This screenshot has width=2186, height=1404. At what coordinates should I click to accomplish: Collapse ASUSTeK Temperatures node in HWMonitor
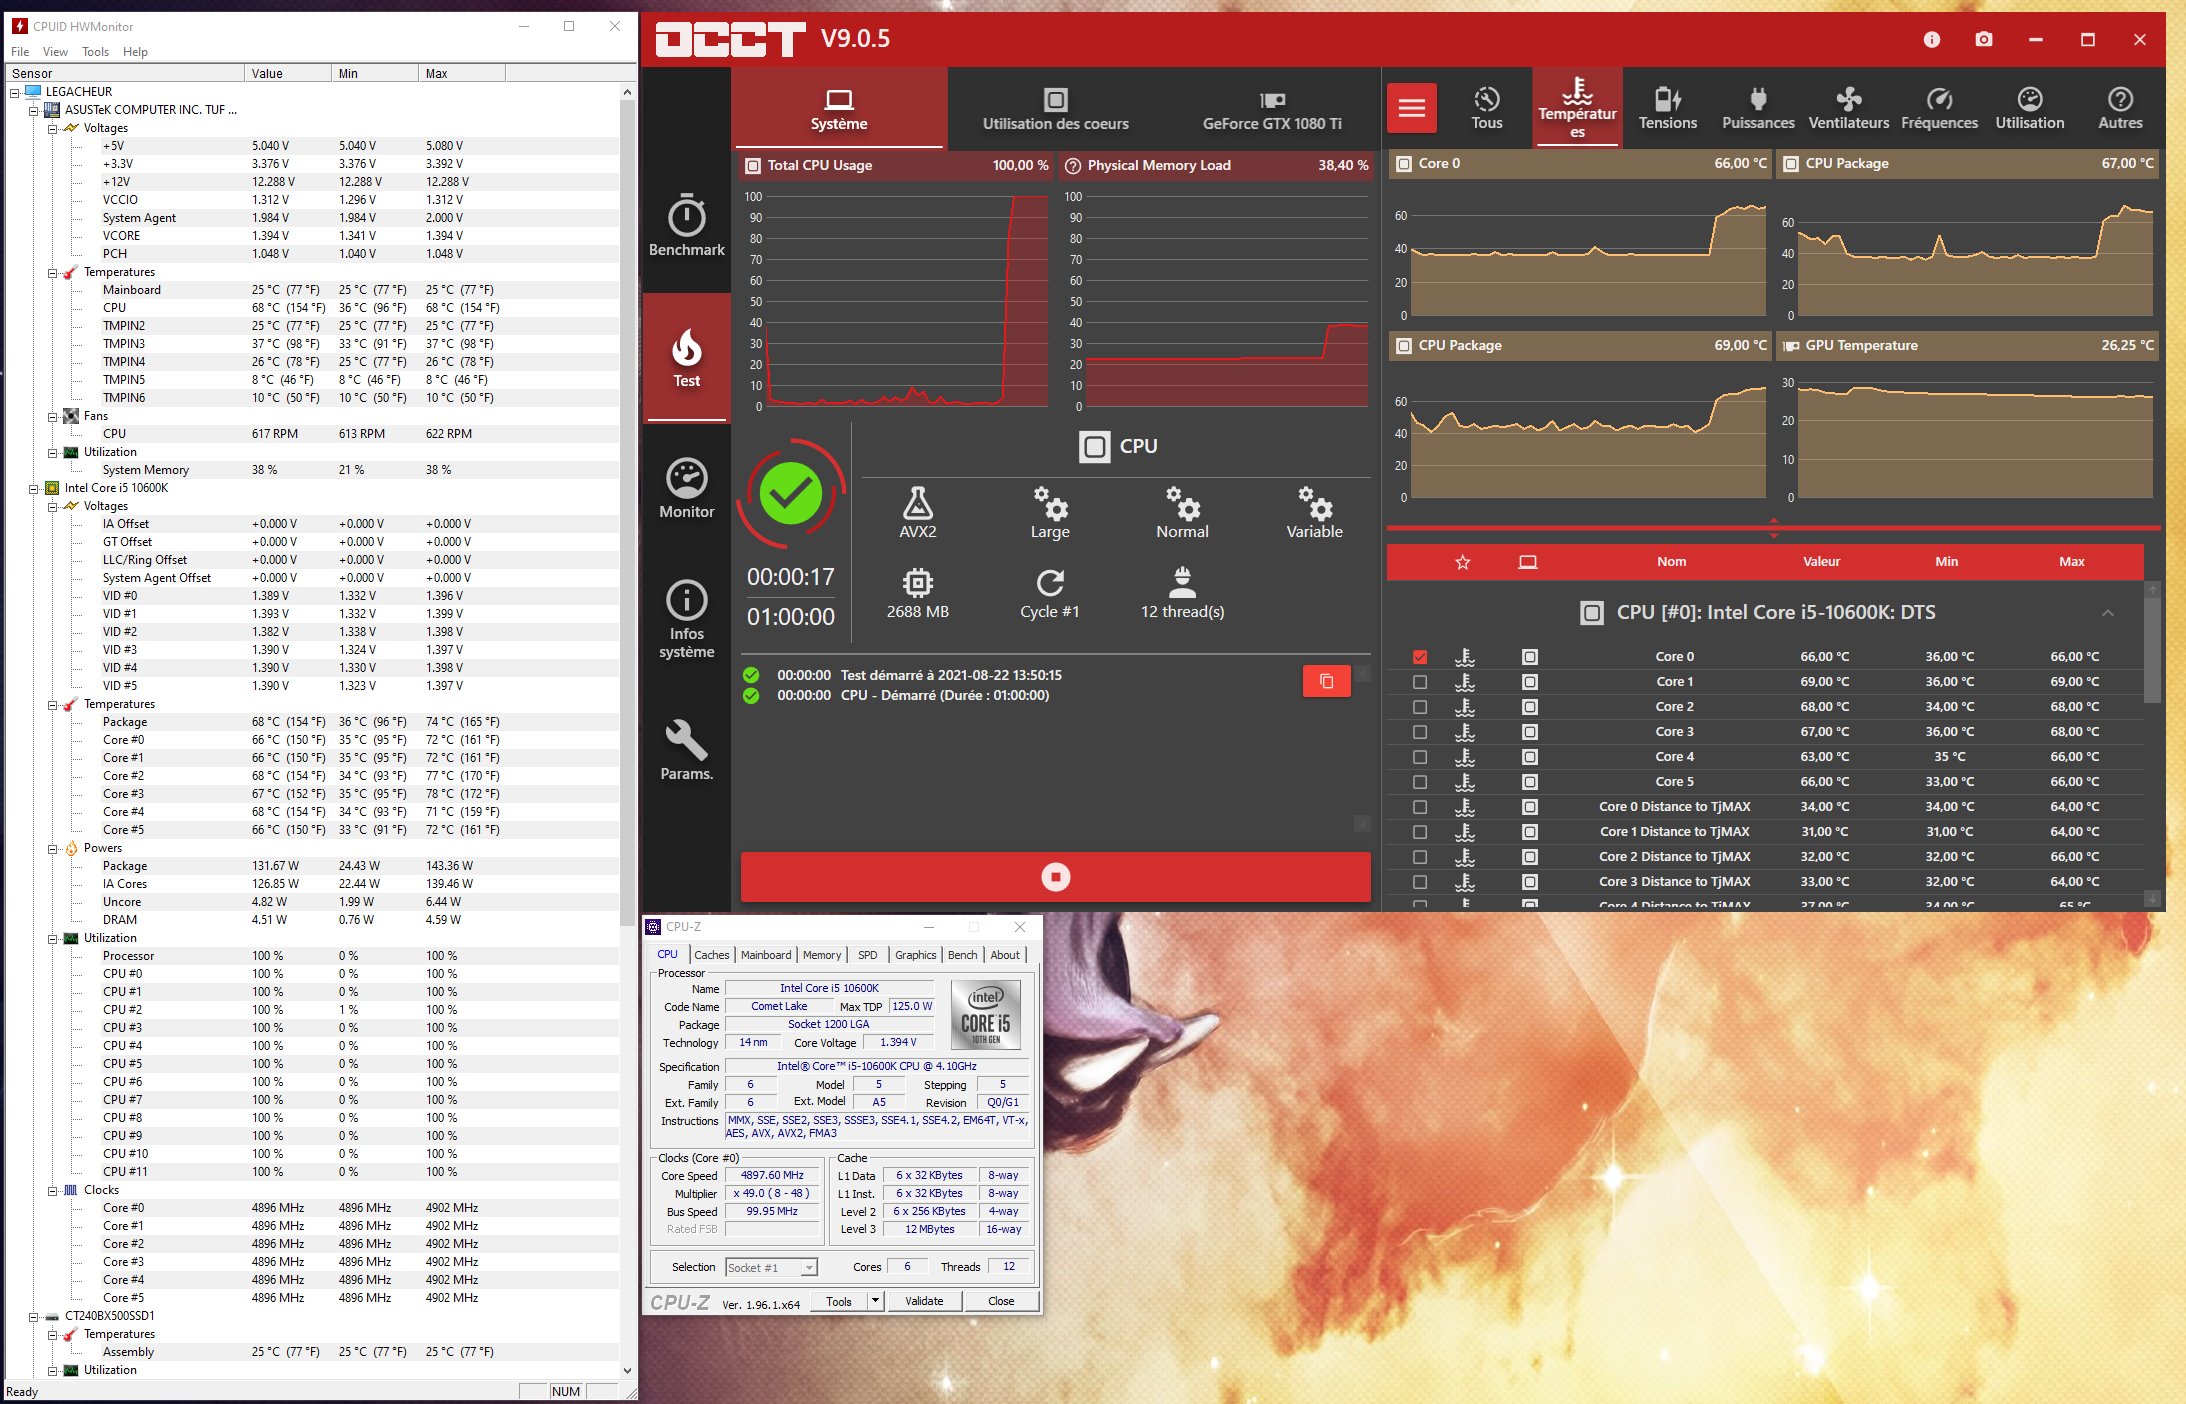tap(53, 272)
